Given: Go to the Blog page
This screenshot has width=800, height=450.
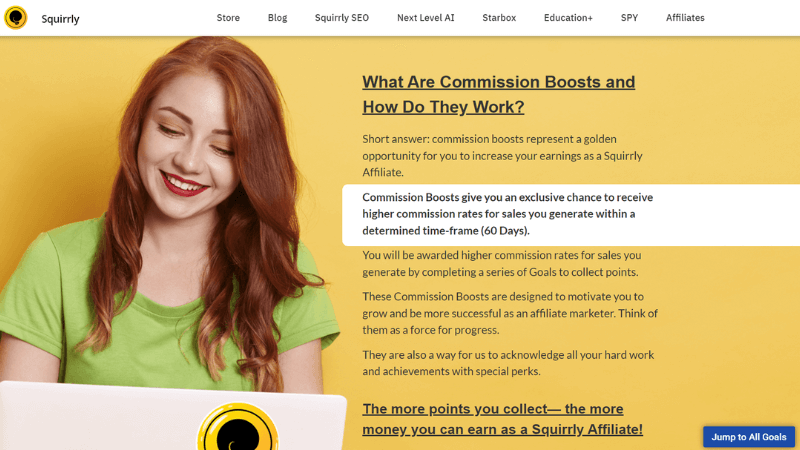Looking at the screenshot, I should (278, 18).
